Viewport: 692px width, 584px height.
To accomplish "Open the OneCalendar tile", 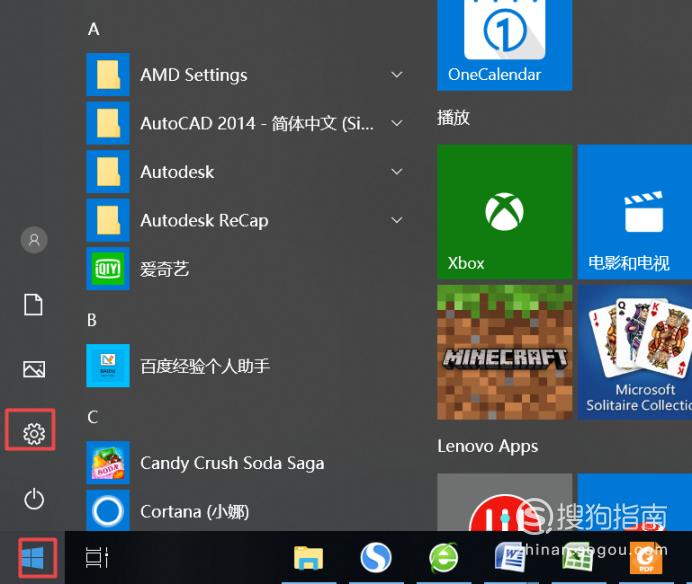I will [x=504, y=44].
